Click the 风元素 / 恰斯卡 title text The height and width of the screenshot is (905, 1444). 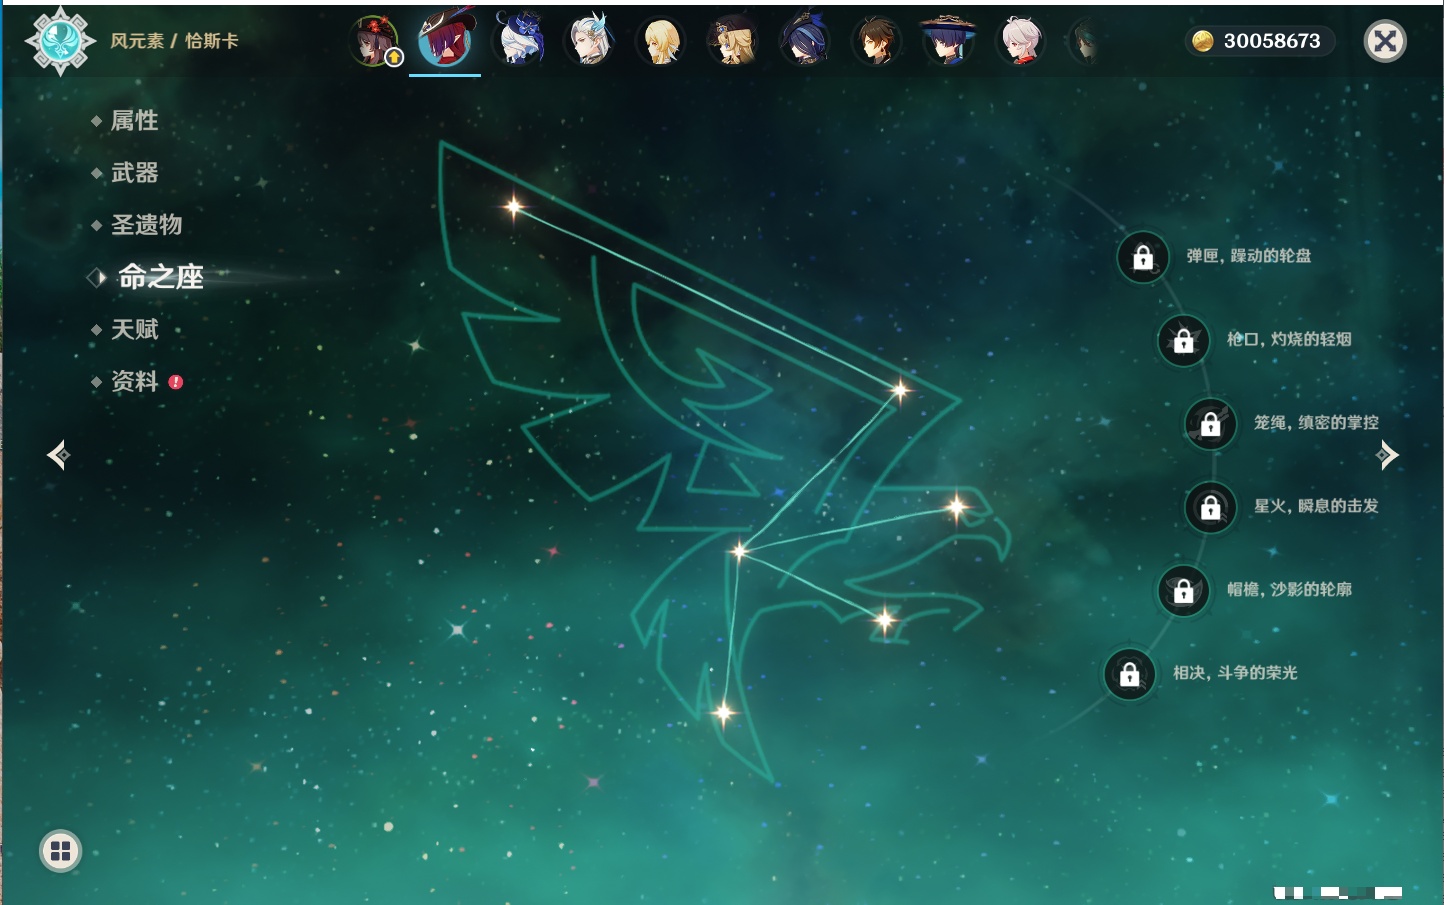(174, 41)
